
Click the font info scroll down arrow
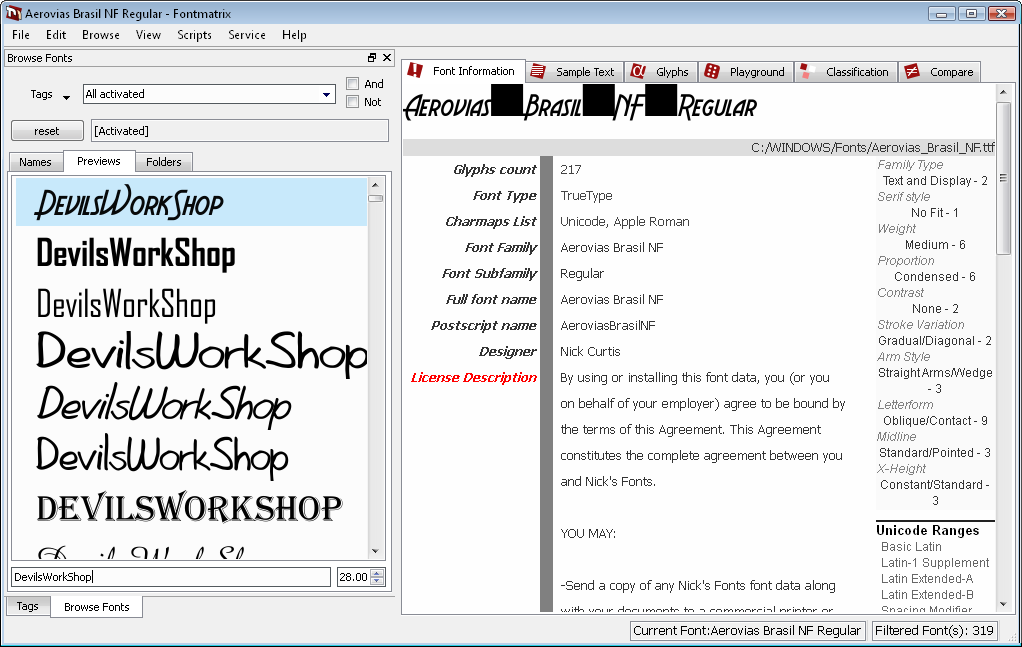click(x=1003, y=605)
